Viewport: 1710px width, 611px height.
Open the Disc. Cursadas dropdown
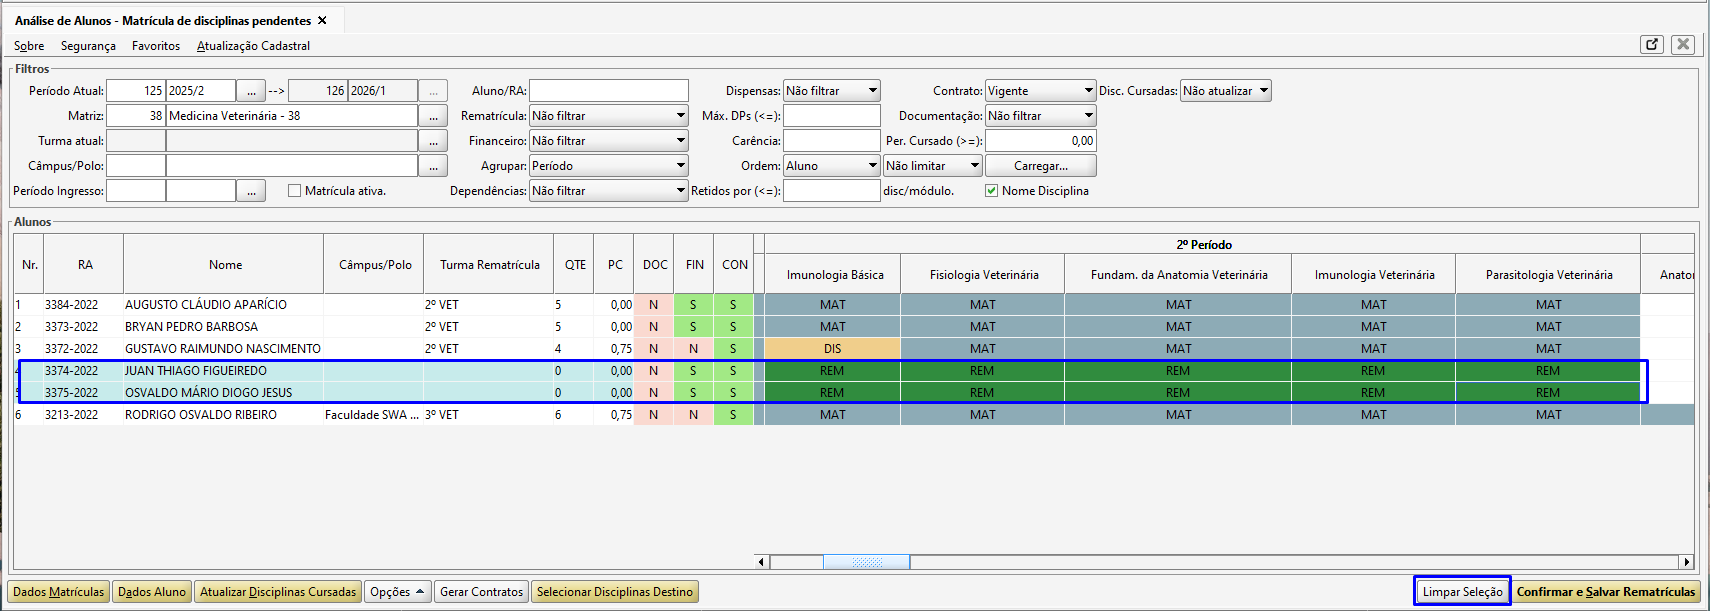point(1263,91)
